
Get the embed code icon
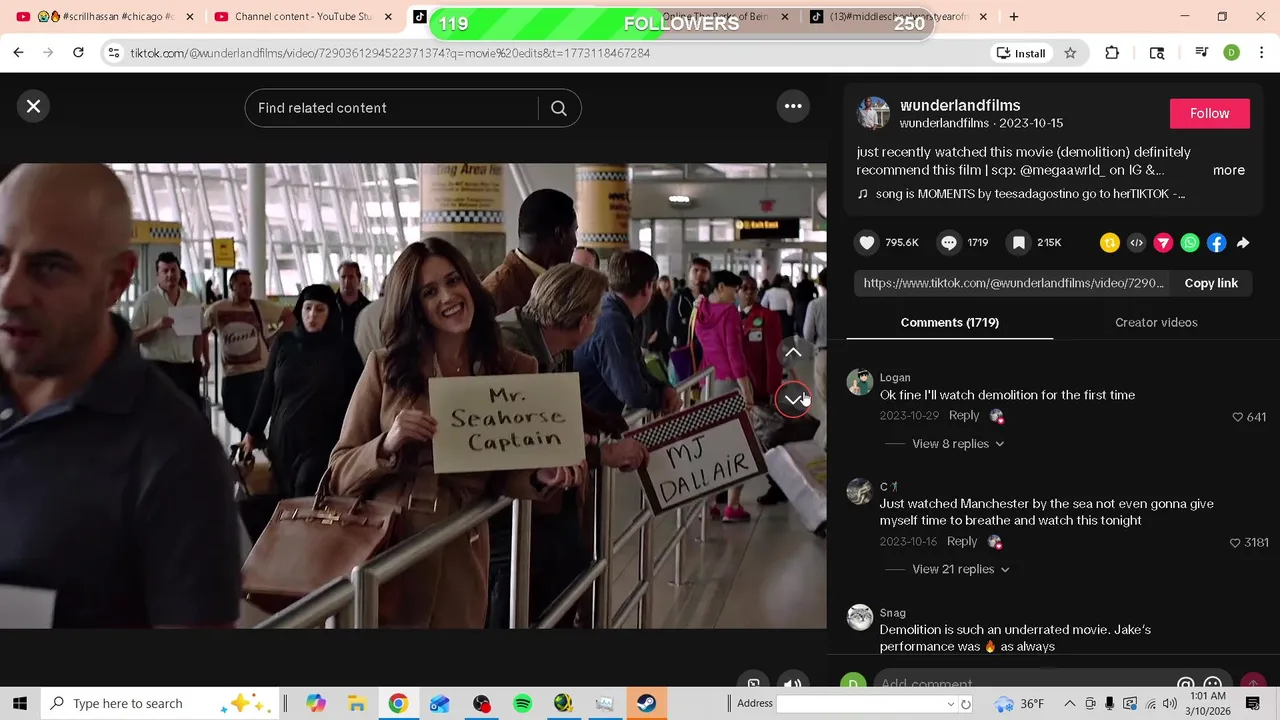pos(1136,242)
